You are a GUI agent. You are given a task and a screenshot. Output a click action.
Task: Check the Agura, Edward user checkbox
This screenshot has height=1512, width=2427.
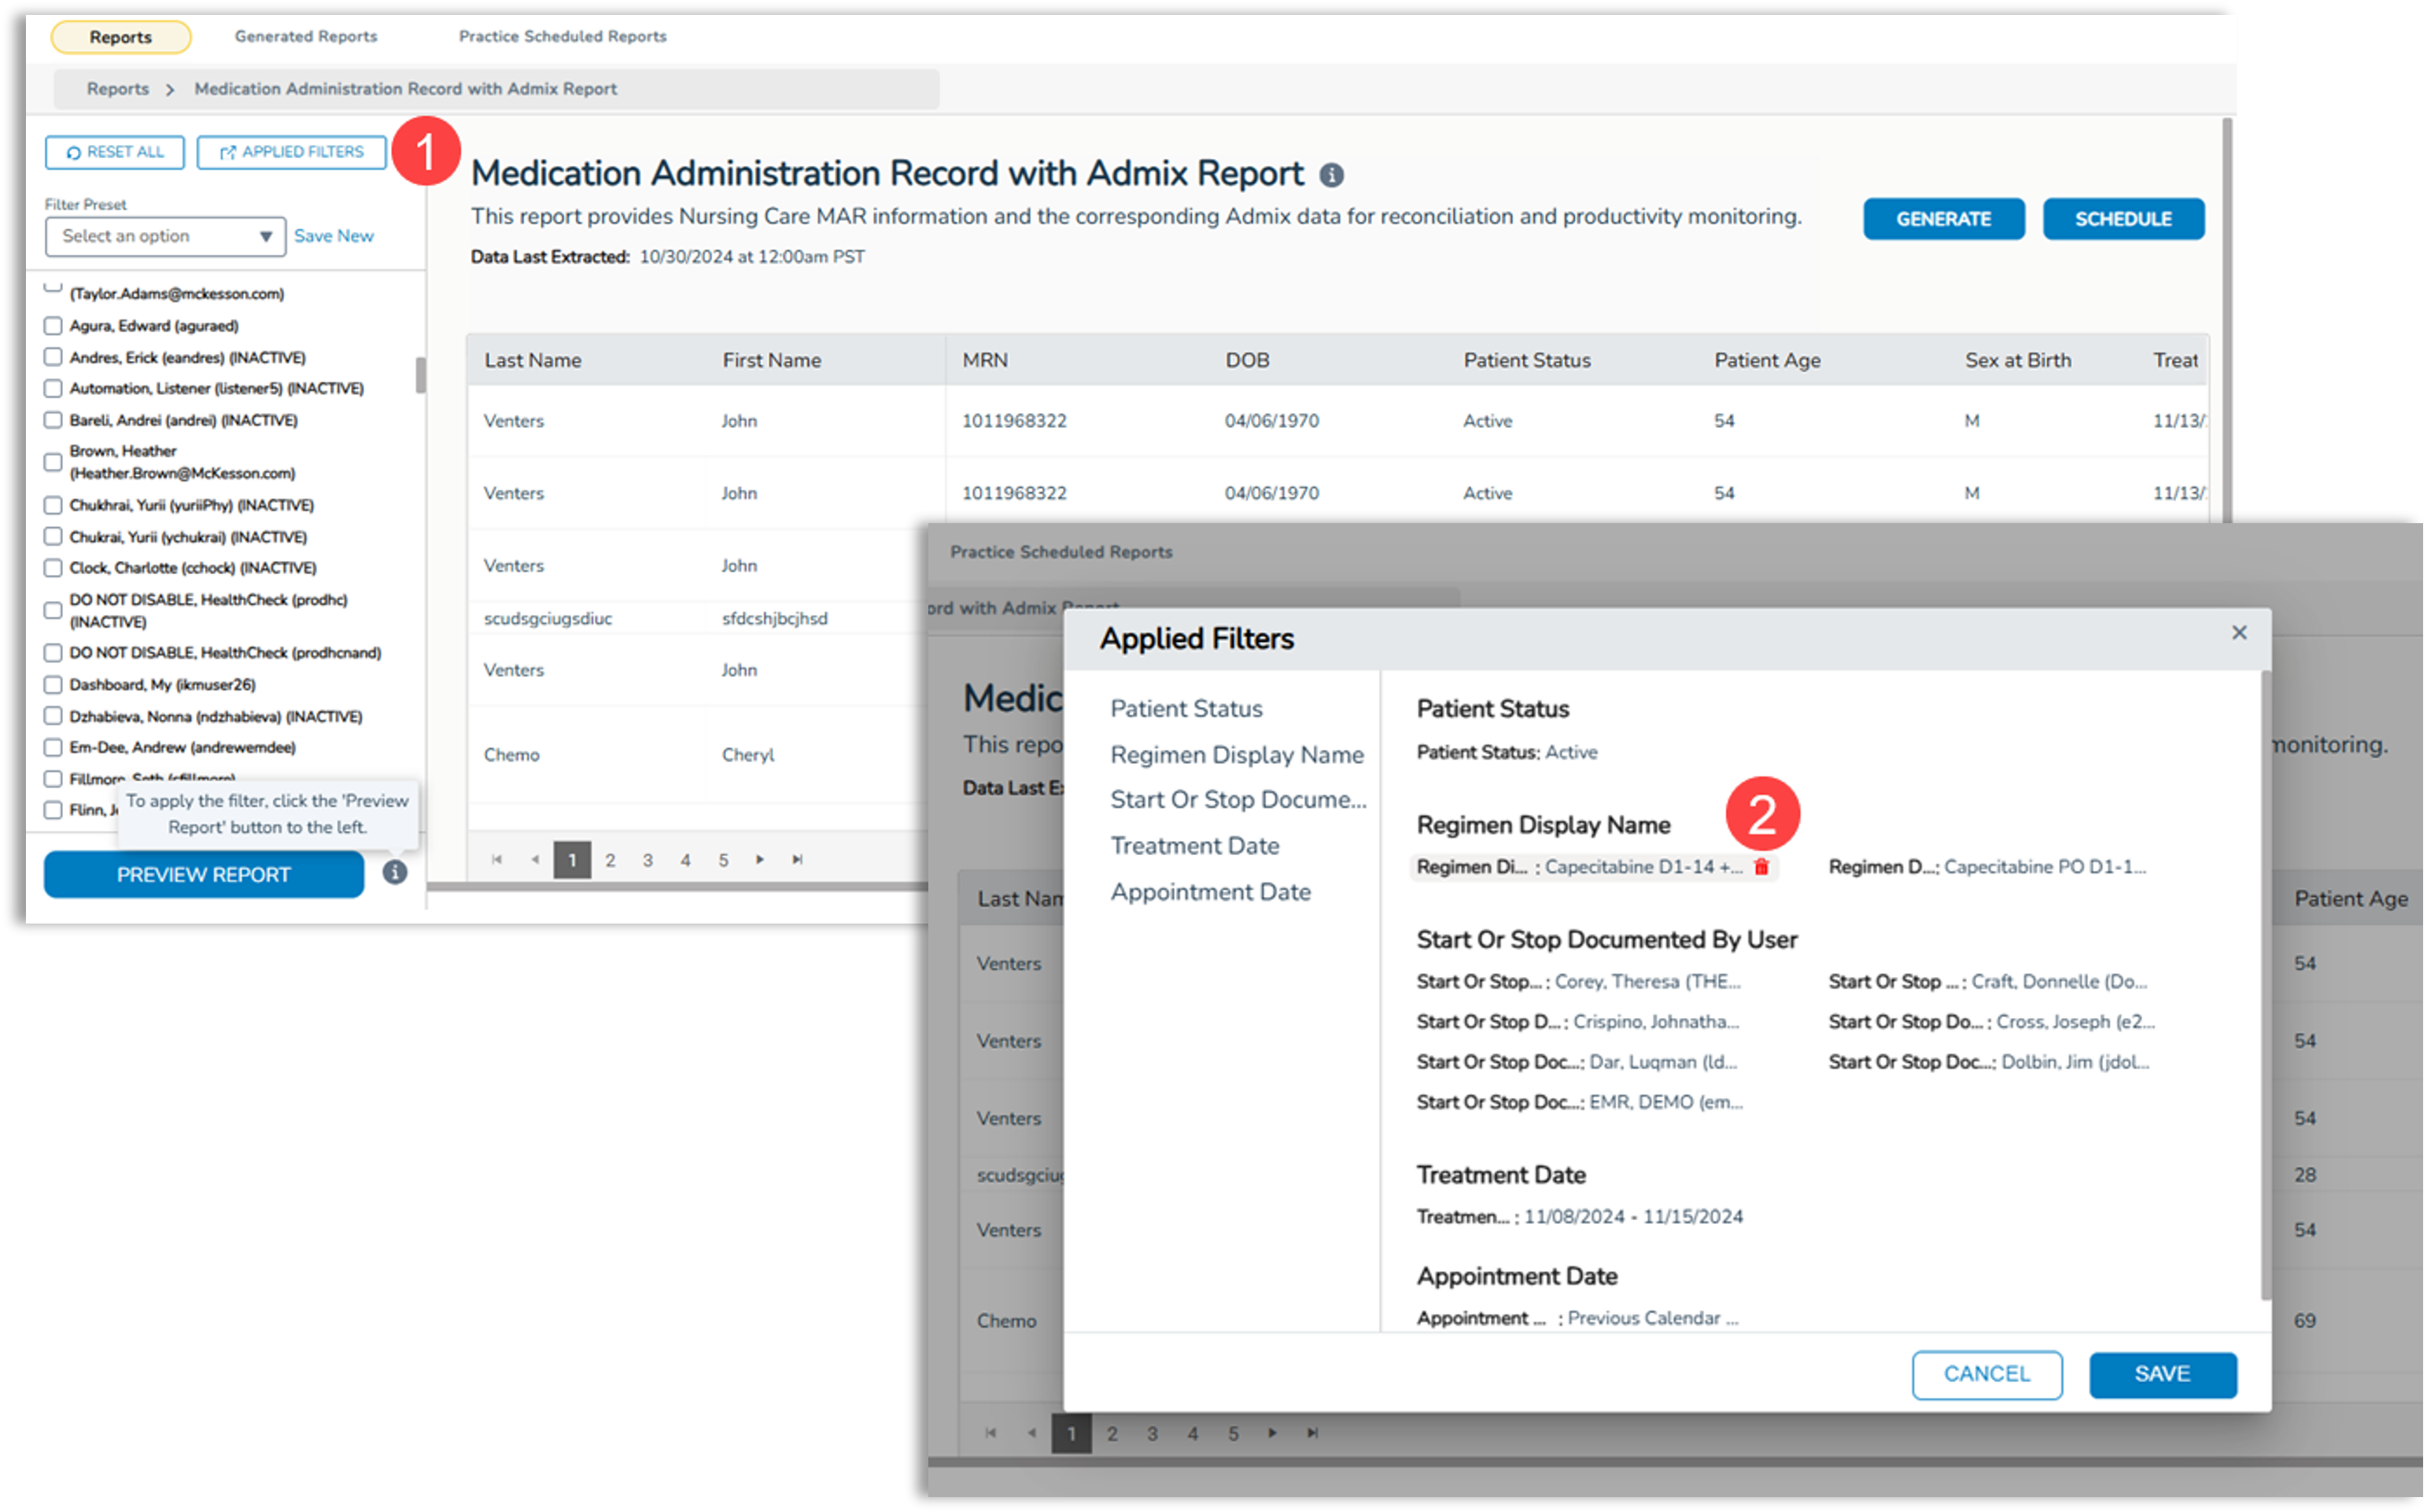[53, 326]
